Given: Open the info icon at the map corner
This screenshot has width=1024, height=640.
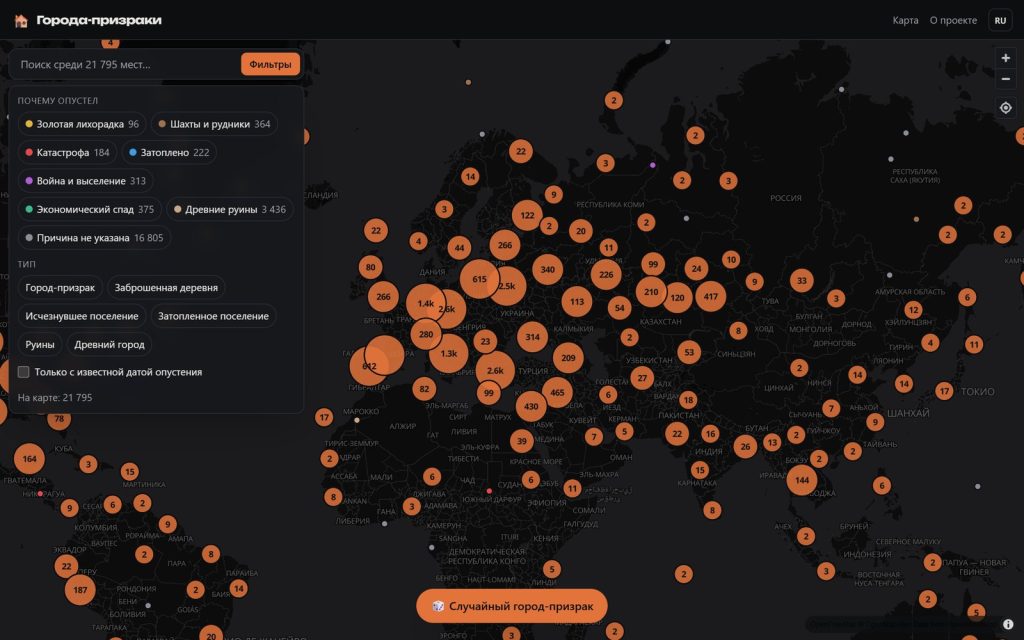Looking at the screenshot, I should click(1008, 624).
